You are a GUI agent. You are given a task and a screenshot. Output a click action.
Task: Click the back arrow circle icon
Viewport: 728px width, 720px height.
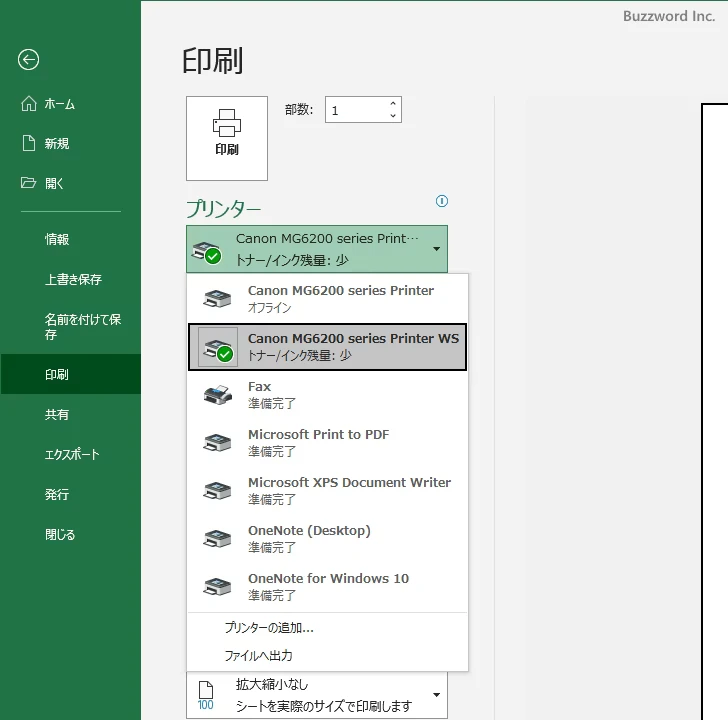(28, 59)
